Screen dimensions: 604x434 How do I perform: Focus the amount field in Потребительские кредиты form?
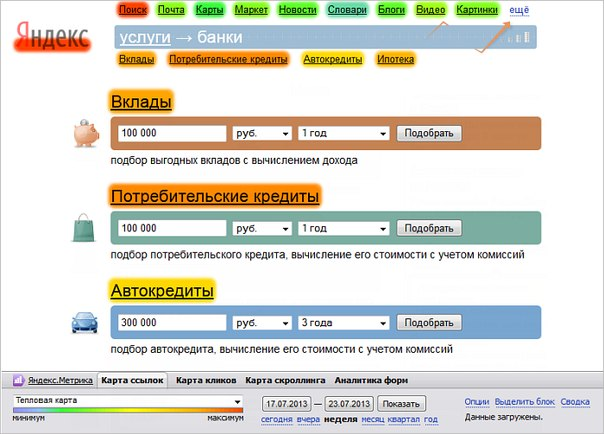click(172, 228)
